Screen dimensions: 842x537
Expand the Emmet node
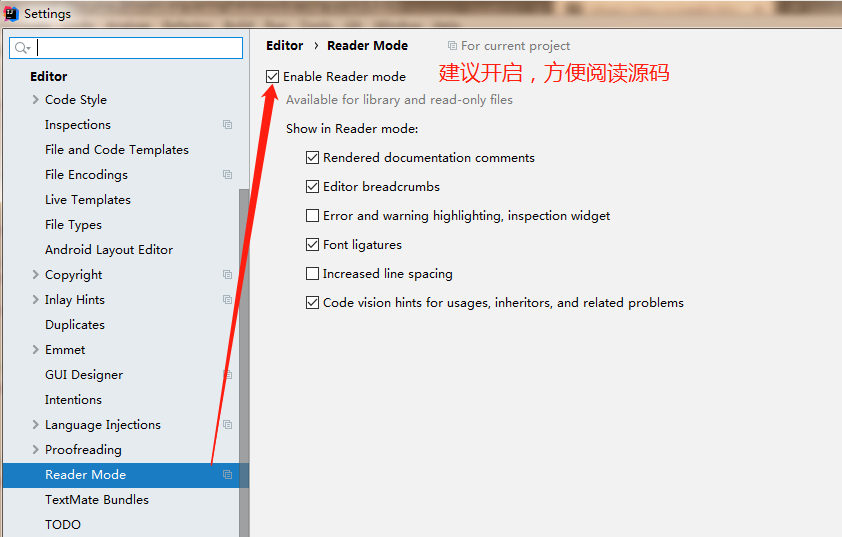(35, 350)
